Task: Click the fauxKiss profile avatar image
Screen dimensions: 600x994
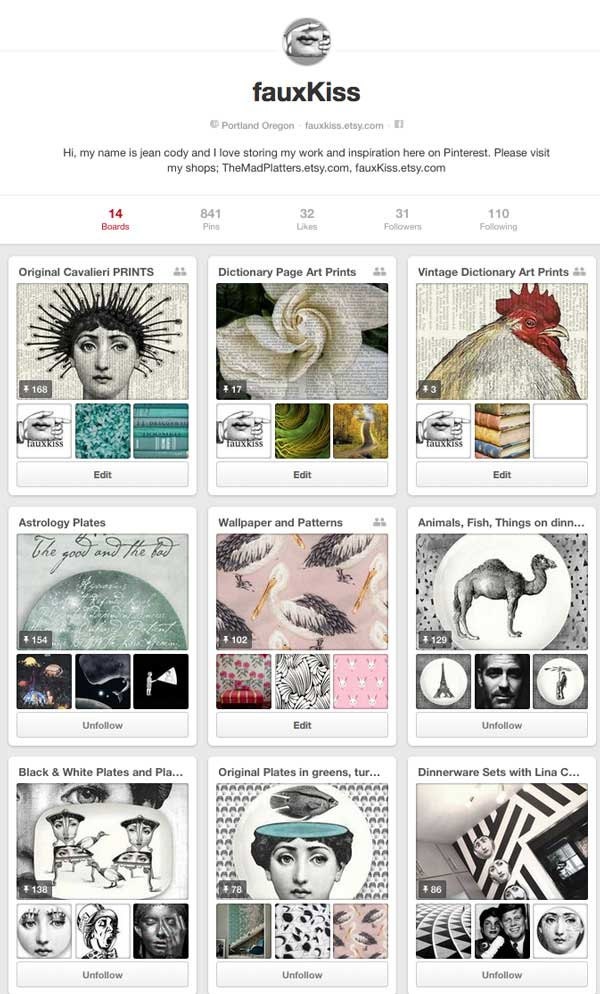Action: (306, 41)
